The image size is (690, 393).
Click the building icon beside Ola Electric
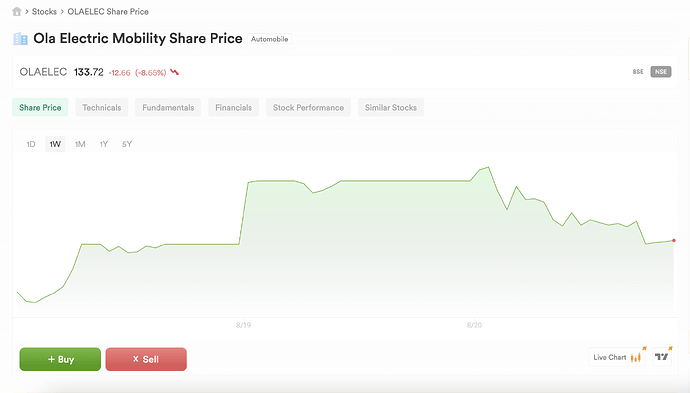click(20, 39)
